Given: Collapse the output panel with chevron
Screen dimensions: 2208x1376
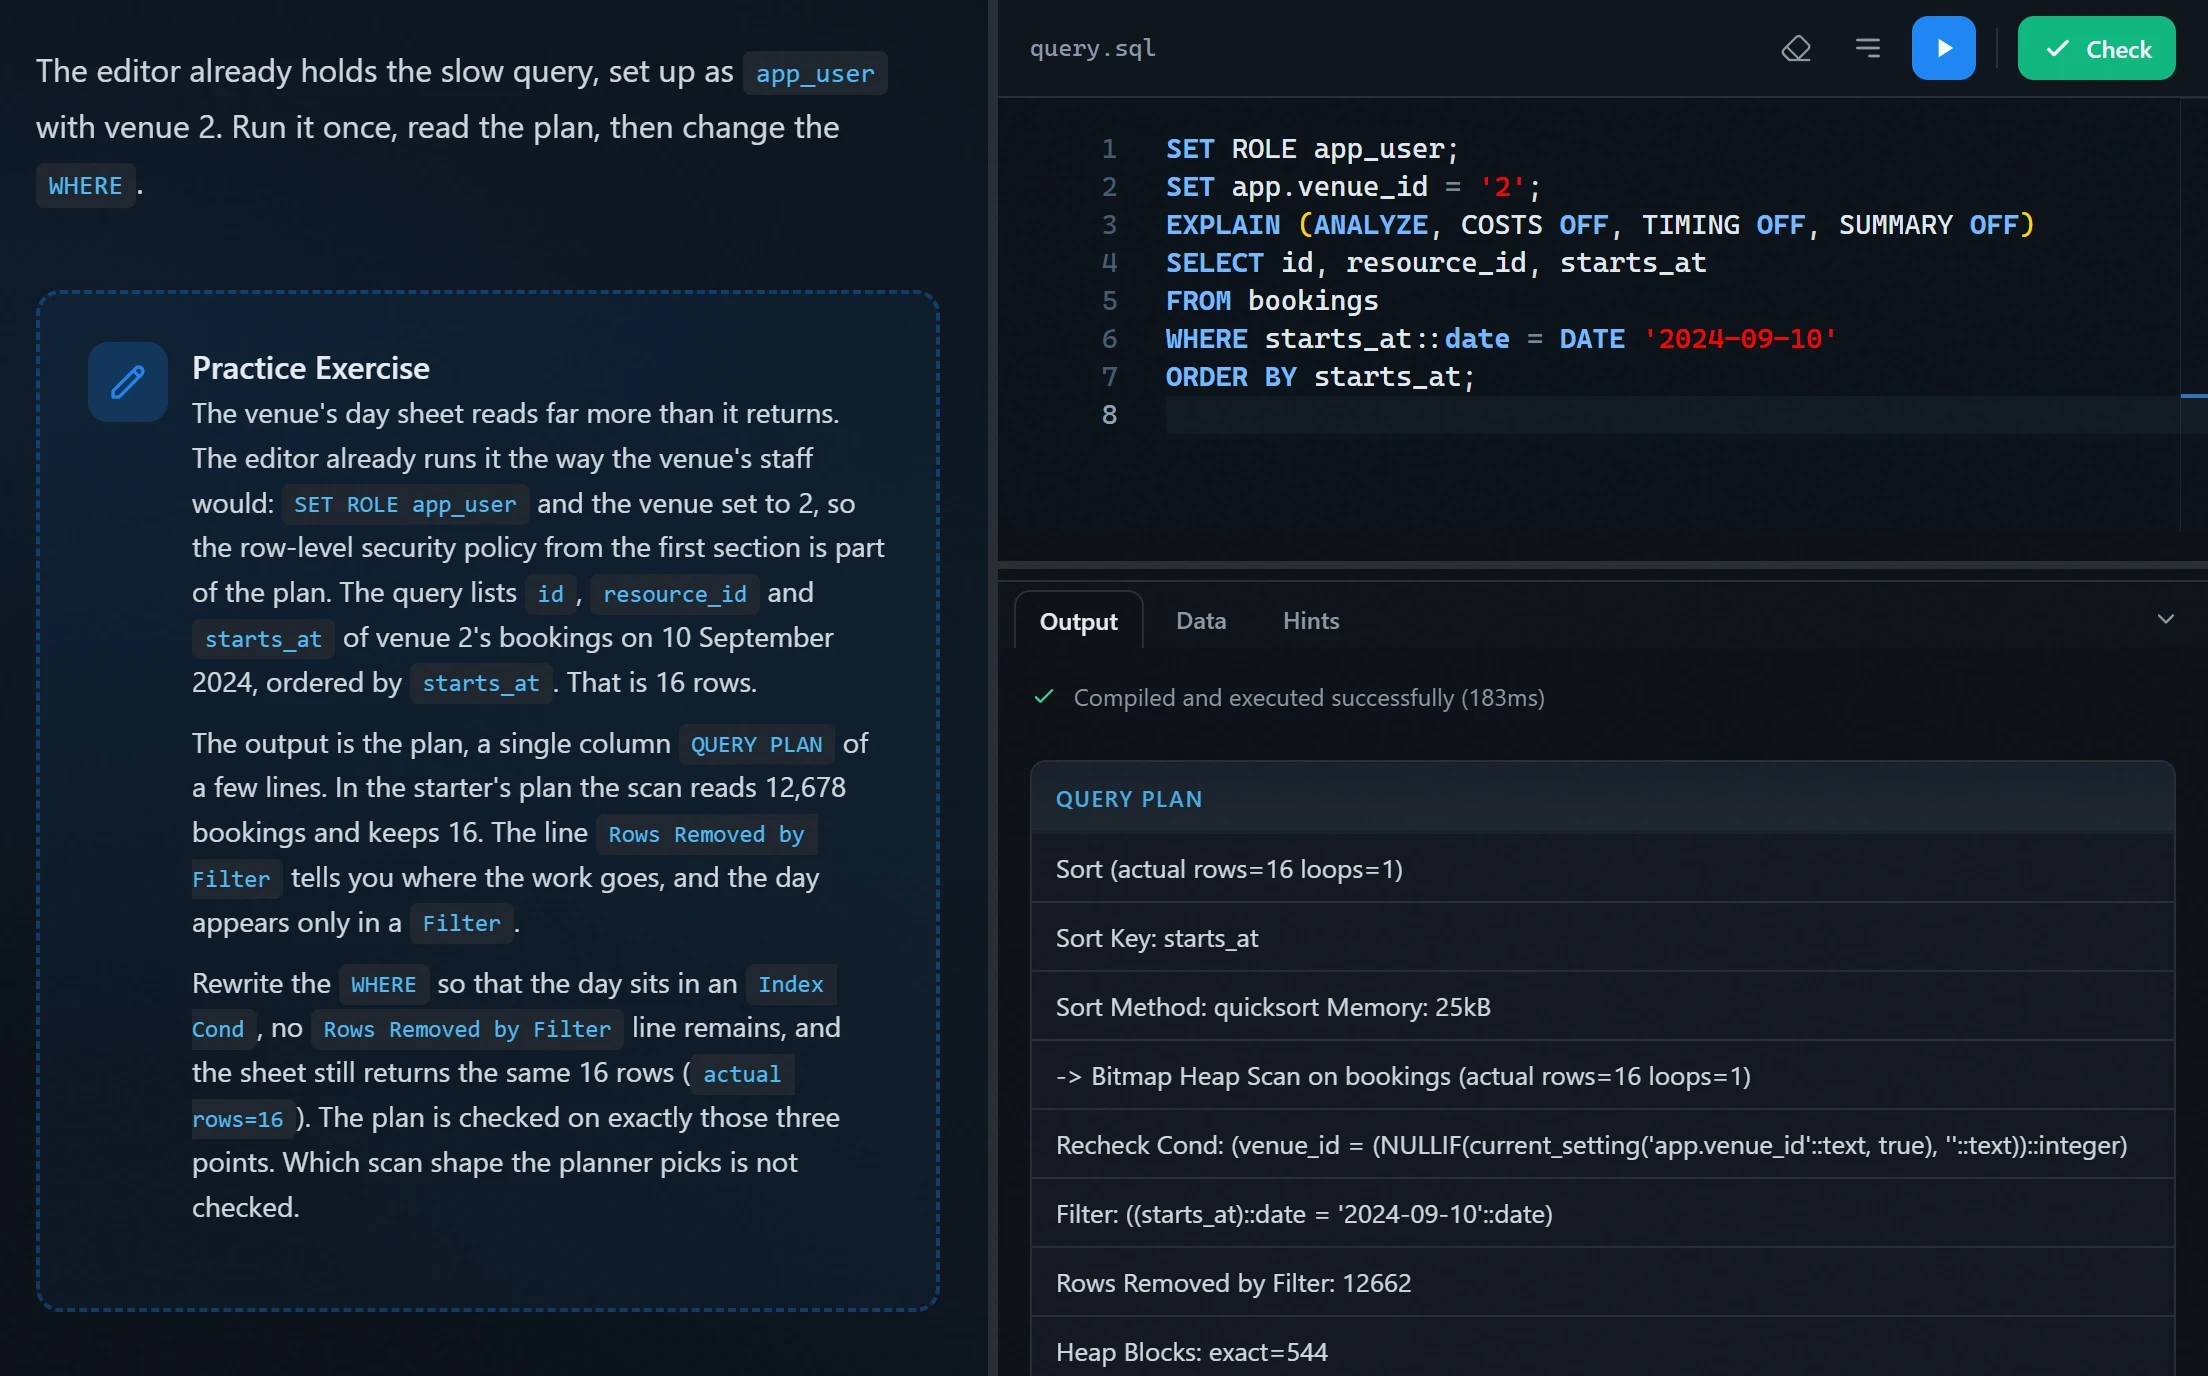Looking at the screenshot, I should pos(2165,619).
